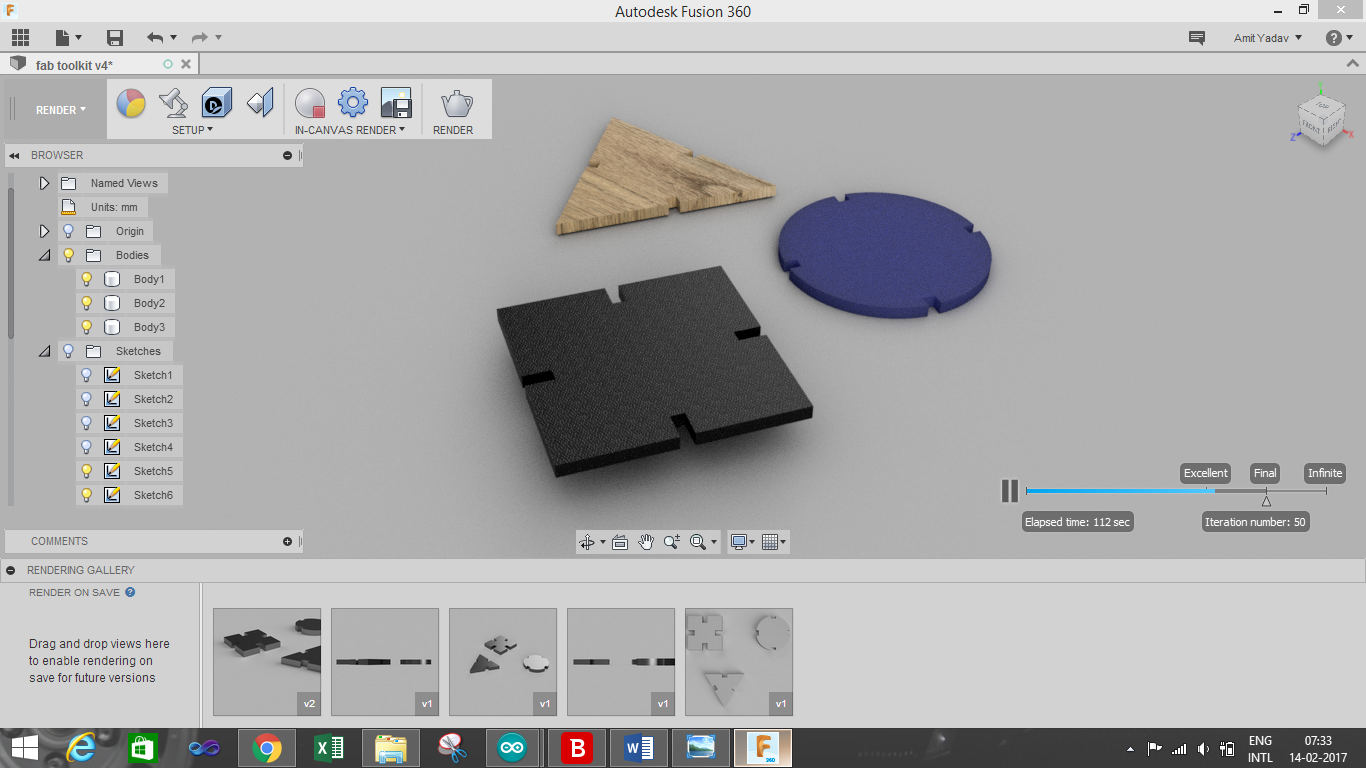The height and width of the screenshot is (768, 1366).
Task: Open In-Canvas Render Settings gear
Action: (353, 102)
